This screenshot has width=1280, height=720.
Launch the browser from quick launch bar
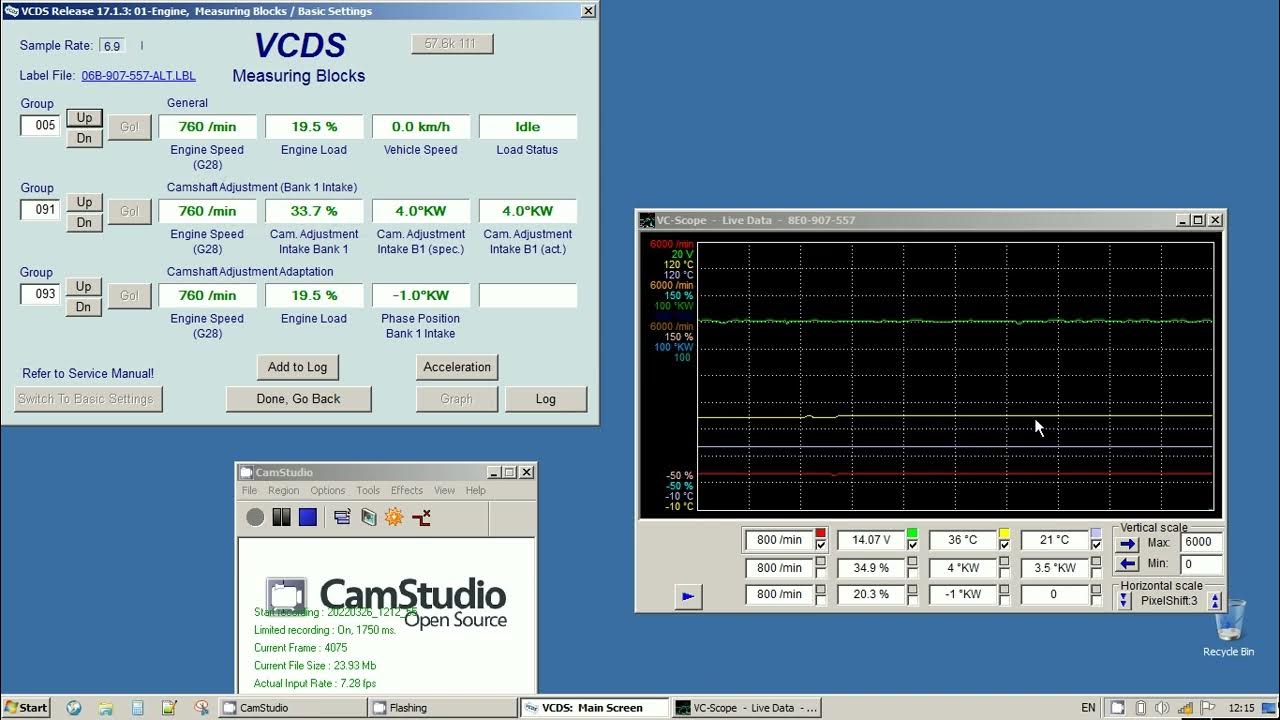[74, 707]
